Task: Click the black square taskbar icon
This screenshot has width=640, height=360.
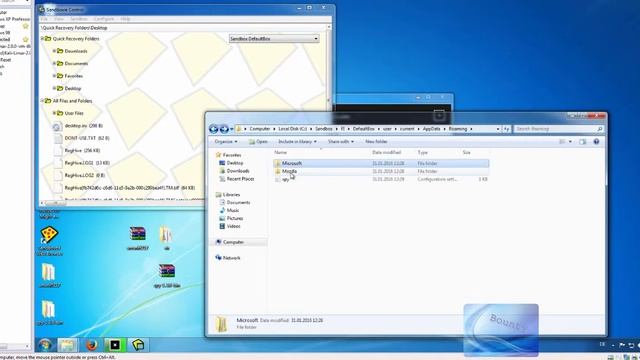Action: [115, 345]
